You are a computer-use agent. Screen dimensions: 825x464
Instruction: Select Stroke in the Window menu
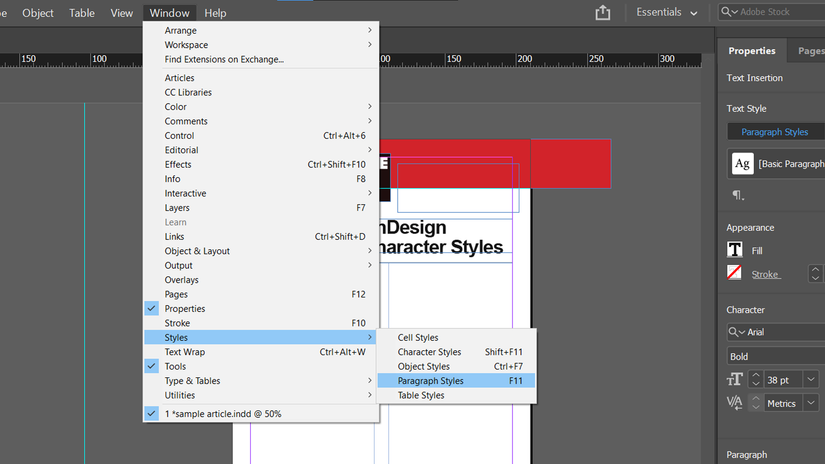pos(261,323)
